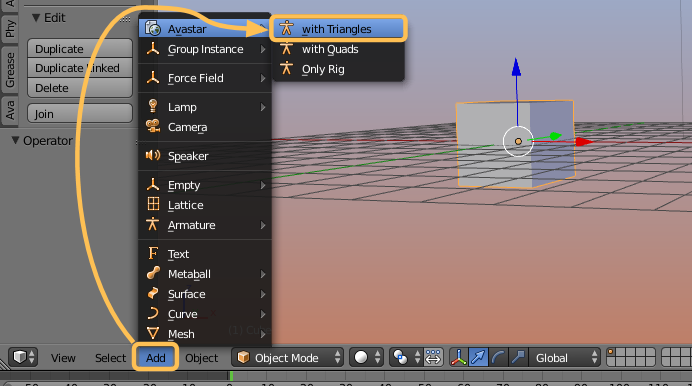Select the scale manipulator icon
The height and width of the screenshot is (386, 692).
click(518, 357)
